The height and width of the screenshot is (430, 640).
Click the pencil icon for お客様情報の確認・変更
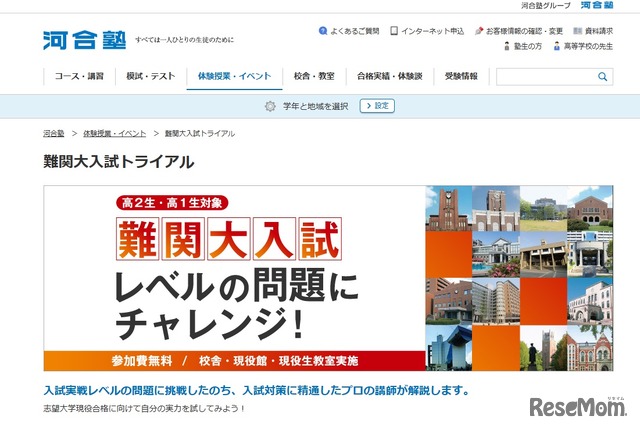(x=479, y=31)
